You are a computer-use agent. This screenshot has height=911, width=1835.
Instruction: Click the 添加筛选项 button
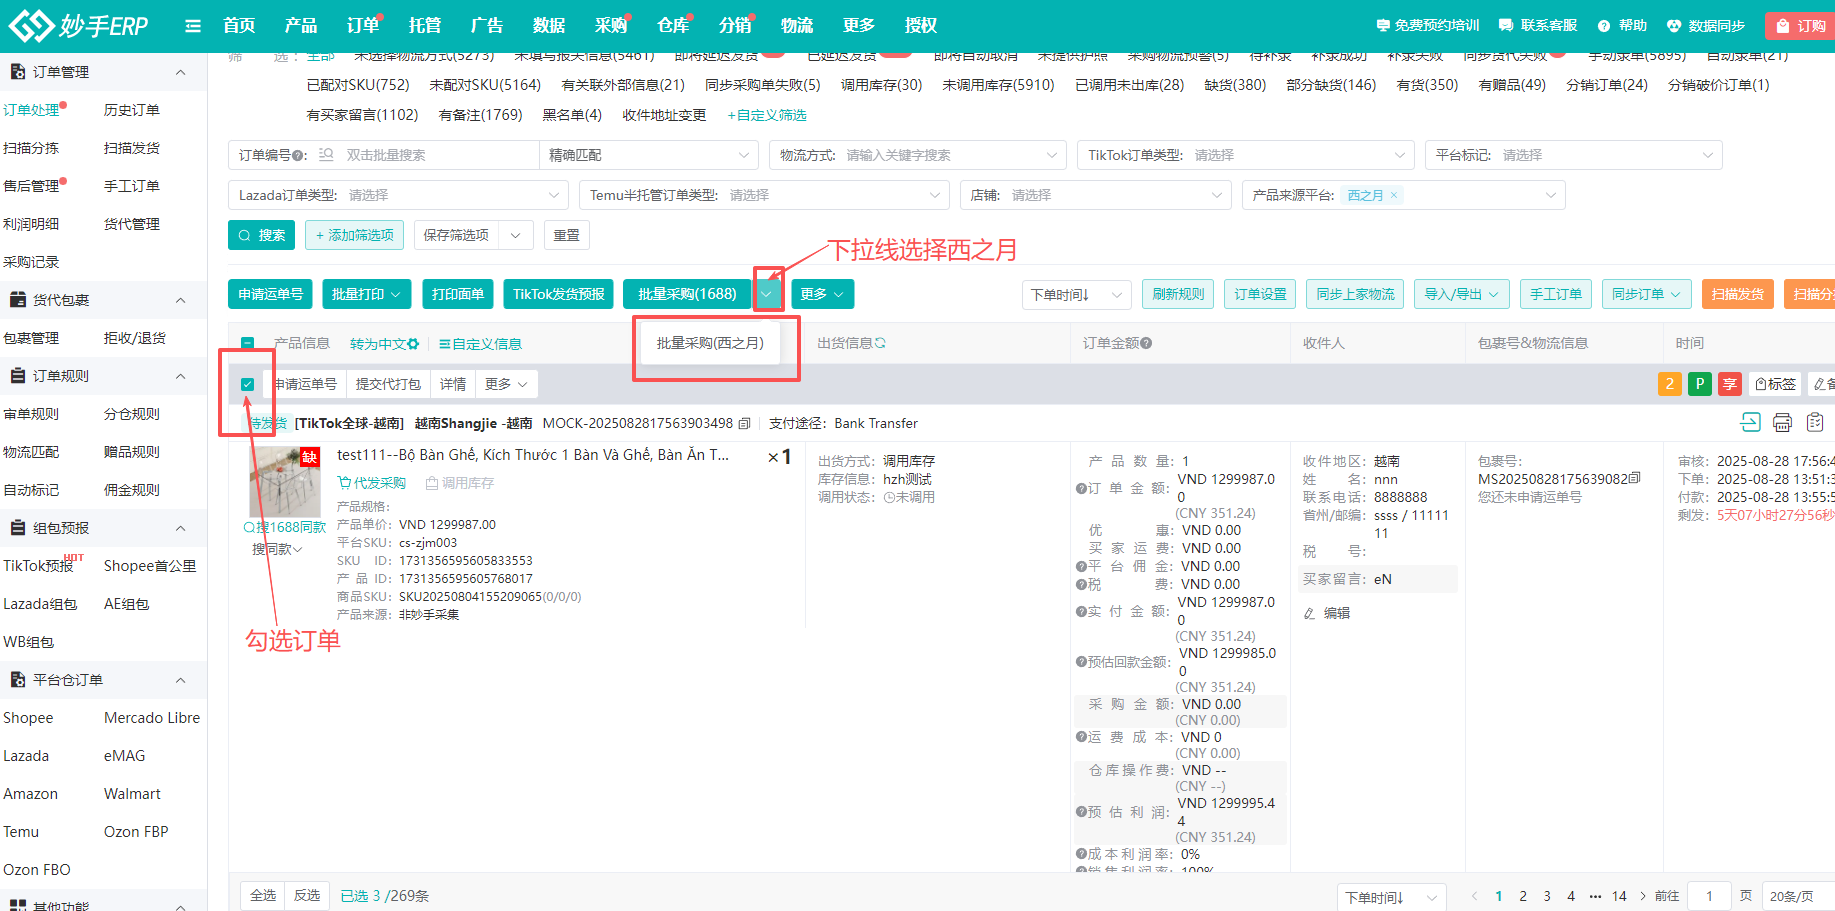pyautogui.click(x=354, y=235)
